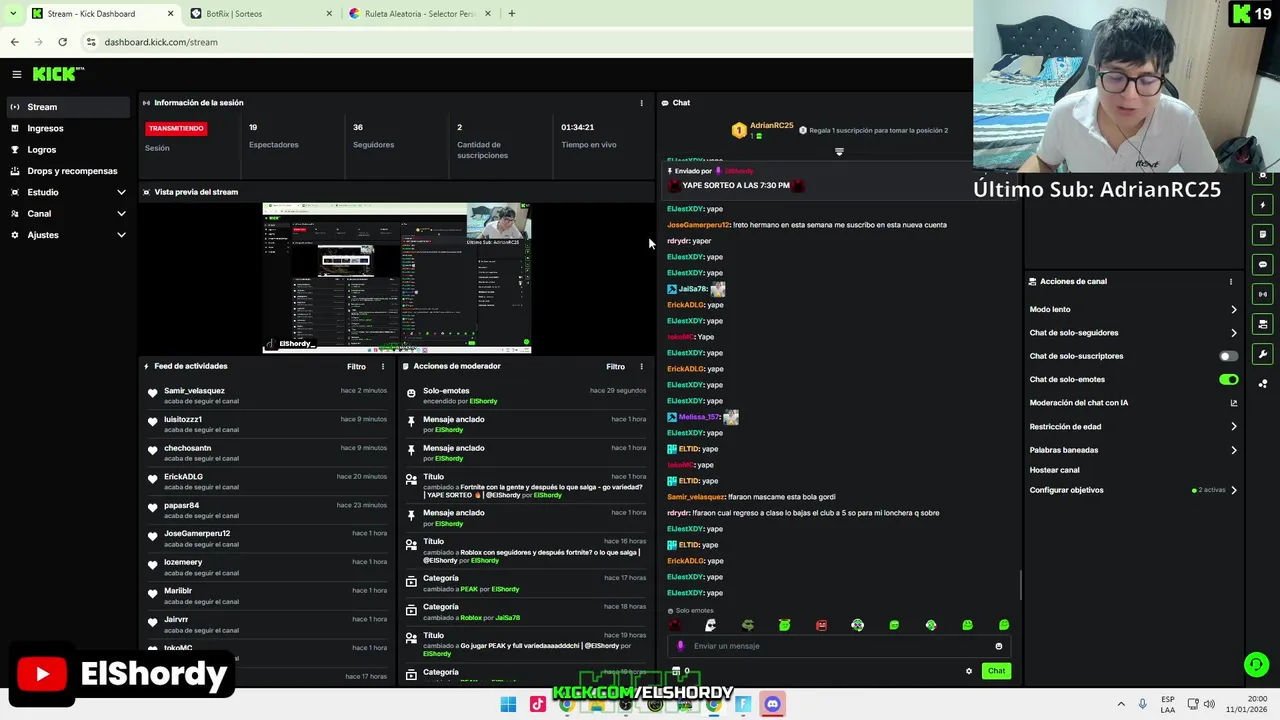Open Configurar objetivos chevron
This screenshot has height=720, width=1280.
pos(1233,491)
